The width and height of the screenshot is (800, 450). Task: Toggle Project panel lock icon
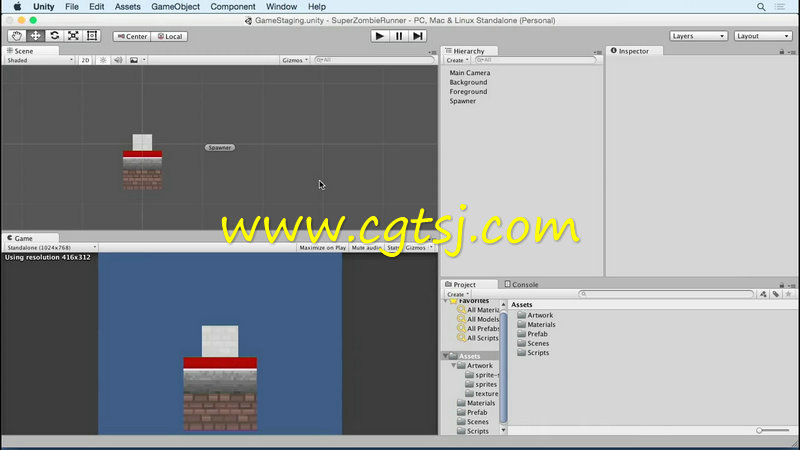[x=782, y=285]
